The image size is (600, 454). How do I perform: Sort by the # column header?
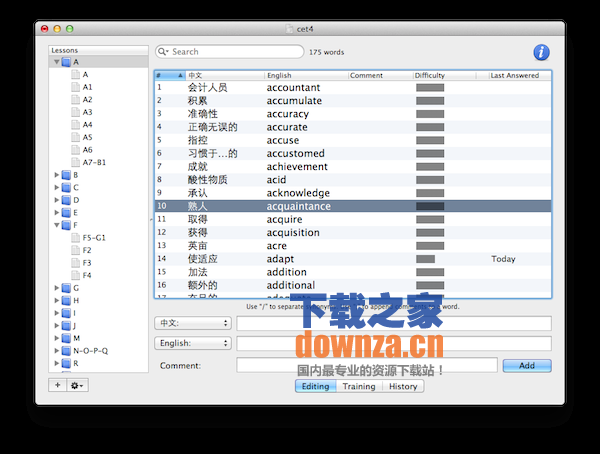tap(170, 75)
